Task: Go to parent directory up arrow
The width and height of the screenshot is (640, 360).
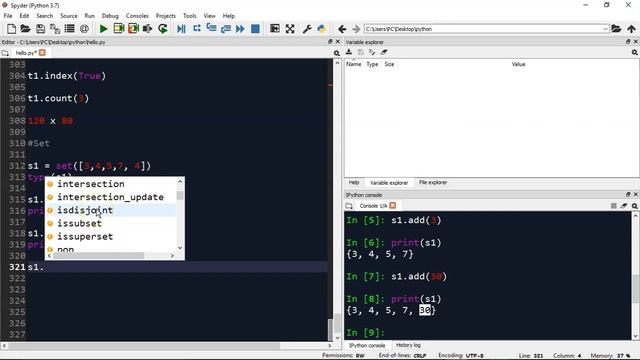Action: coord(631,29)
